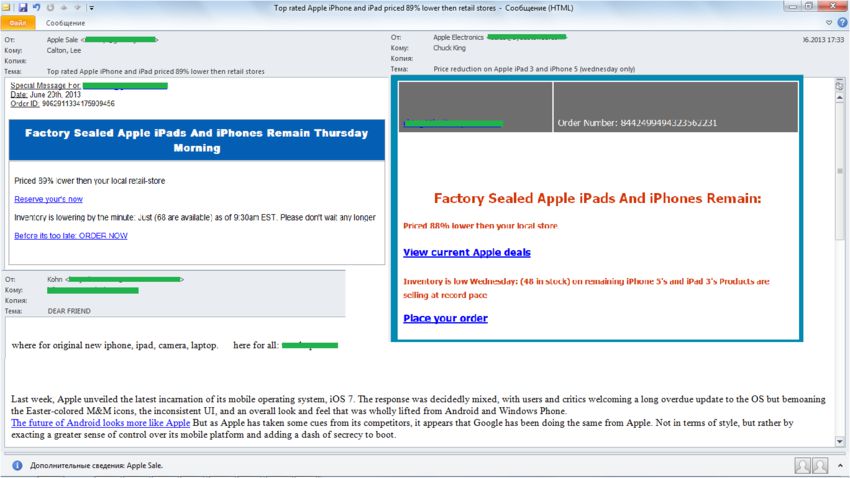Expand the ribbon using the chevron
The height and width of the screenshot is (478, 850).
[828, 23]
